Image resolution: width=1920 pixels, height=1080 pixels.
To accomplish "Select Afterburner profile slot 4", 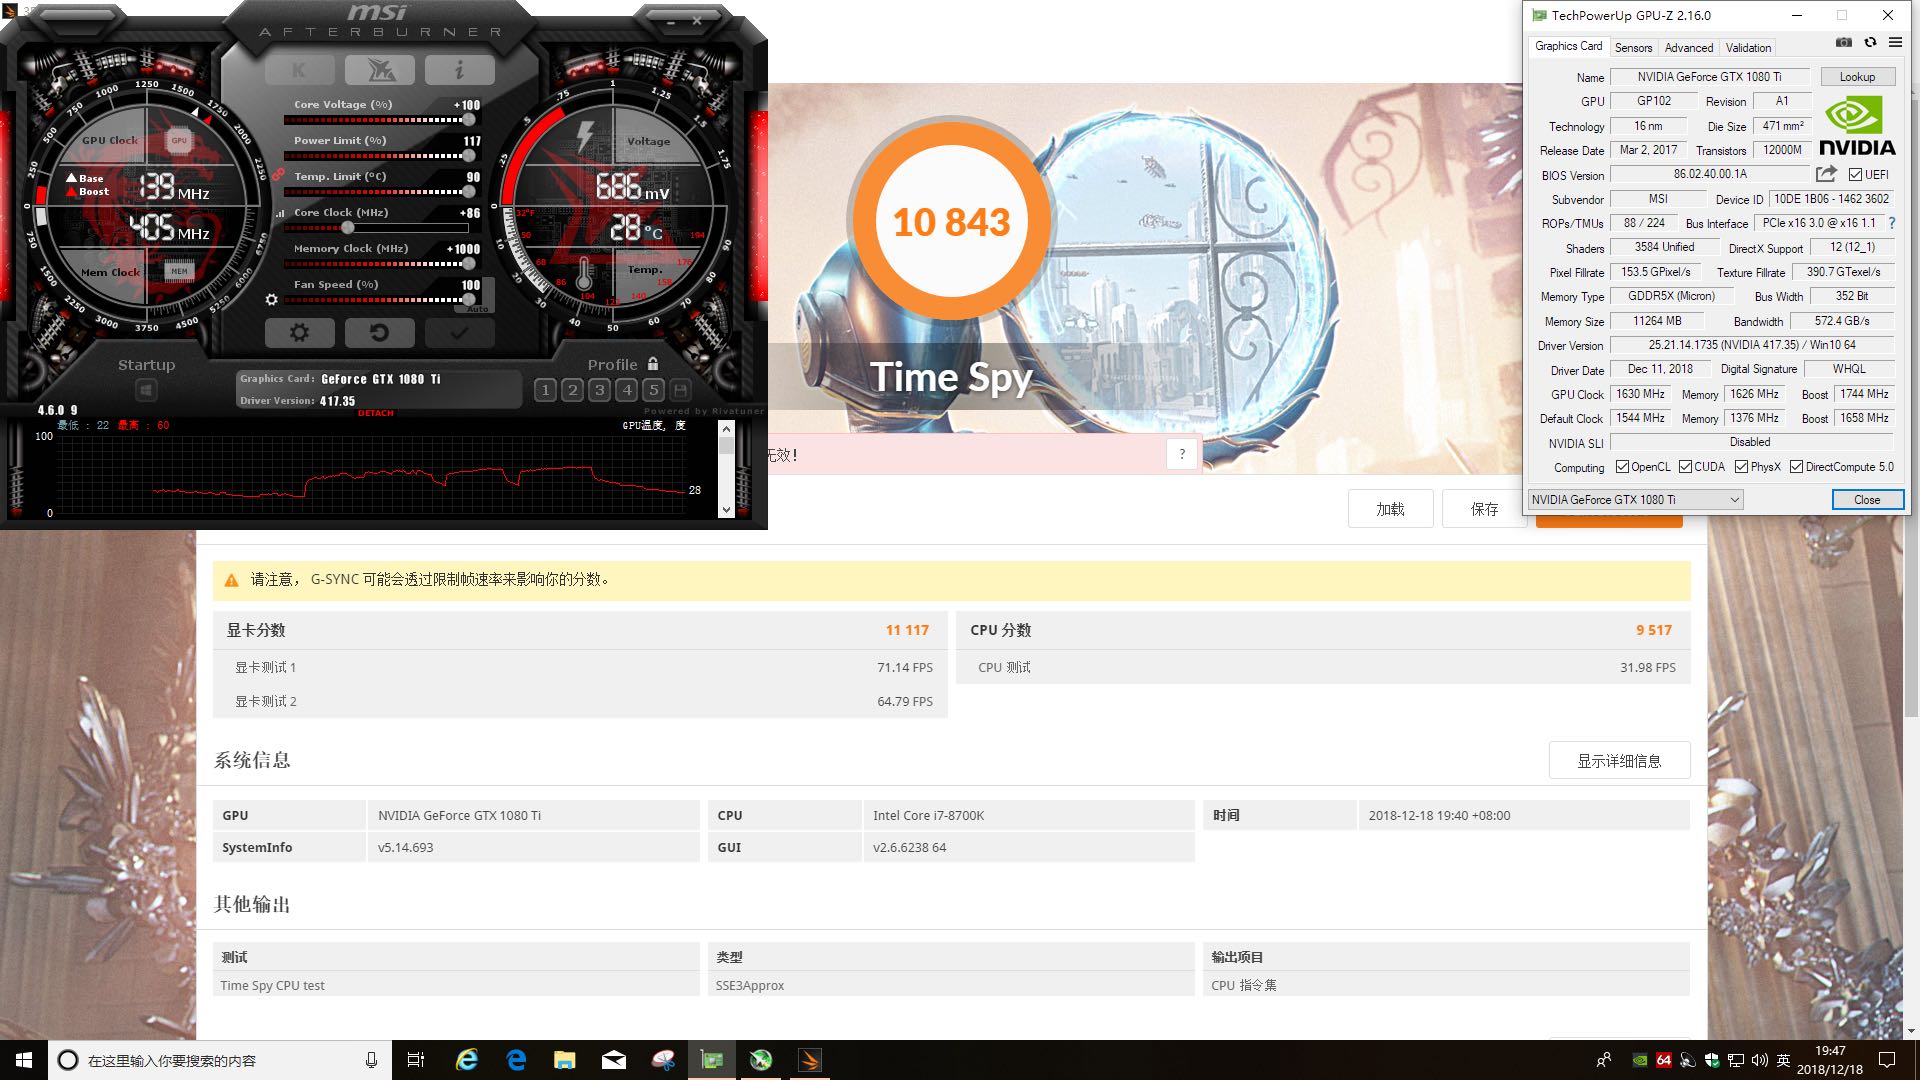I will [626, 390].
